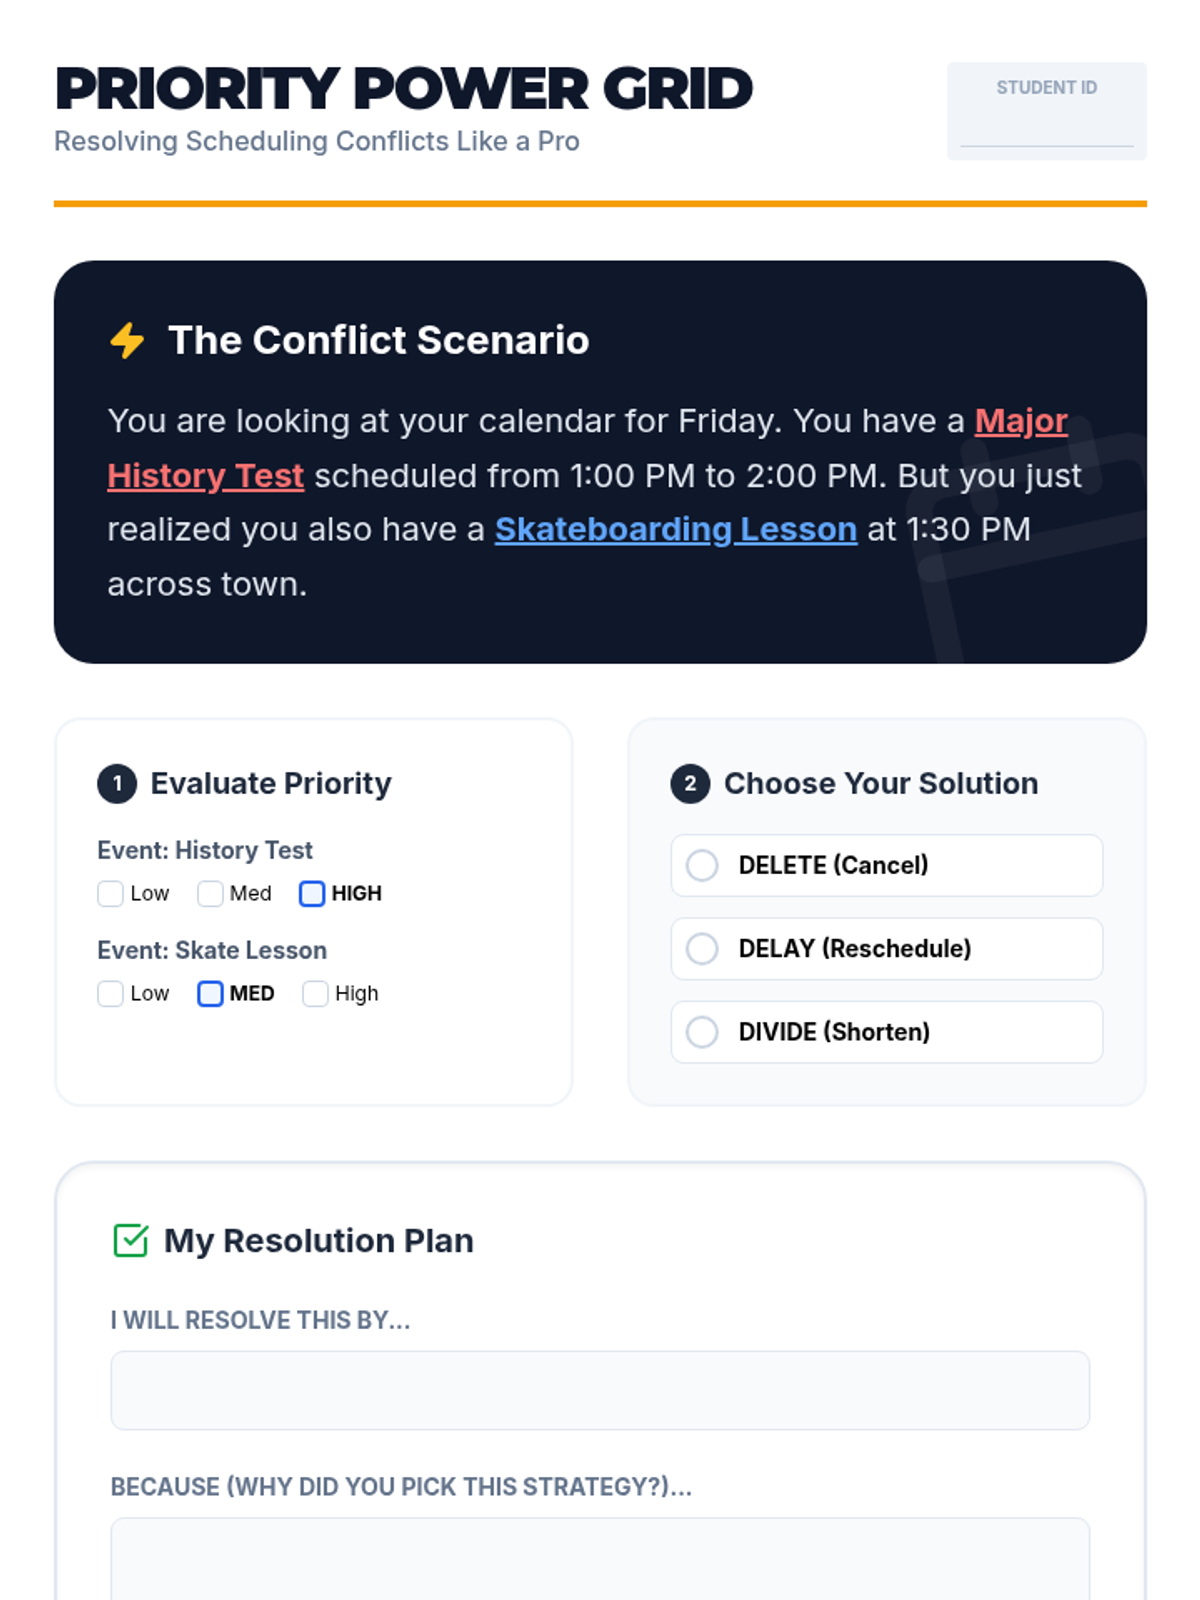Check High priority for Skate Lesson

(x=315, y=993)
